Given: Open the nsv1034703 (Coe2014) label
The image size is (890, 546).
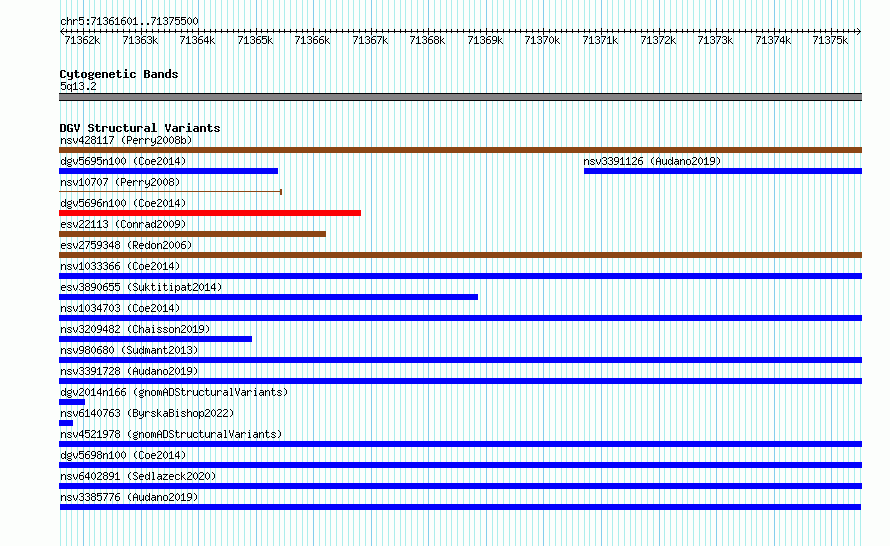Looking at the screenshot, I should coord(120,308).
